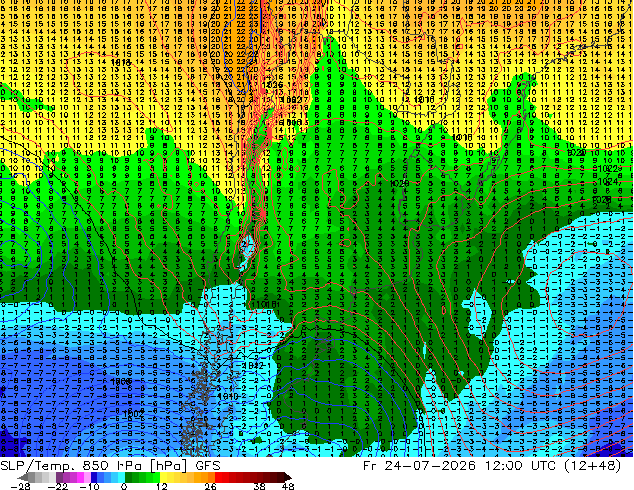
Task: Click the 48 label on the temperature legend
Action: tap(288, 486)
